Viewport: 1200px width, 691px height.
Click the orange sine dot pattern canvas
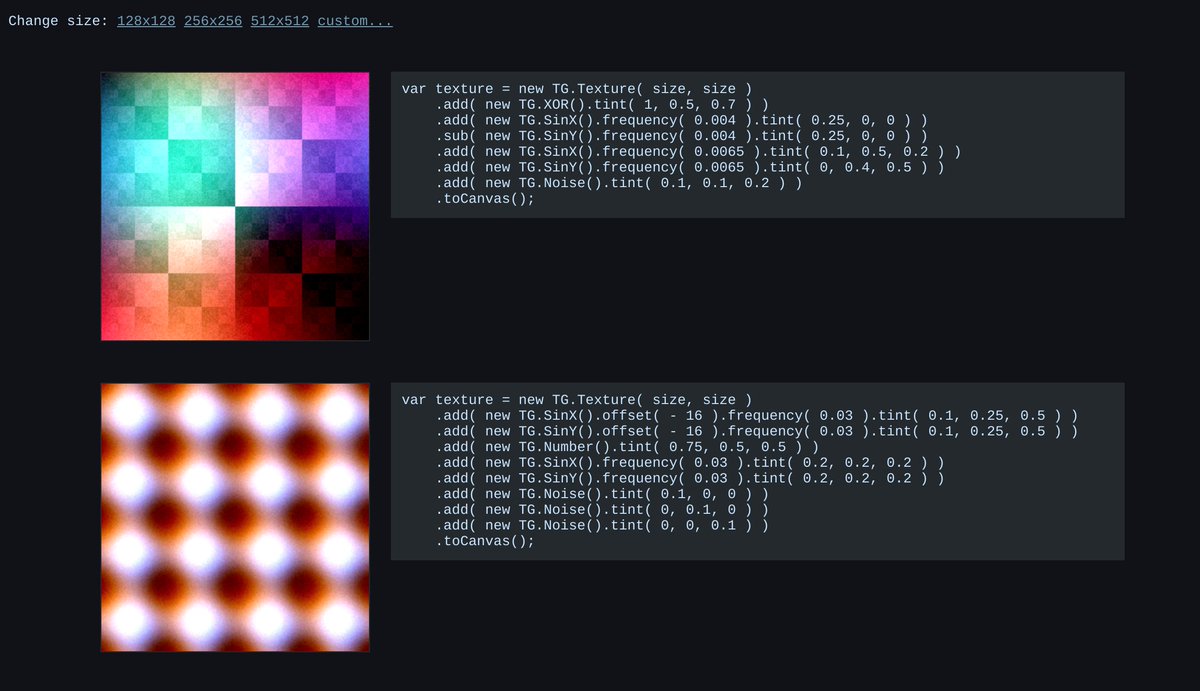pyautogui.click(x=235, y=517)
